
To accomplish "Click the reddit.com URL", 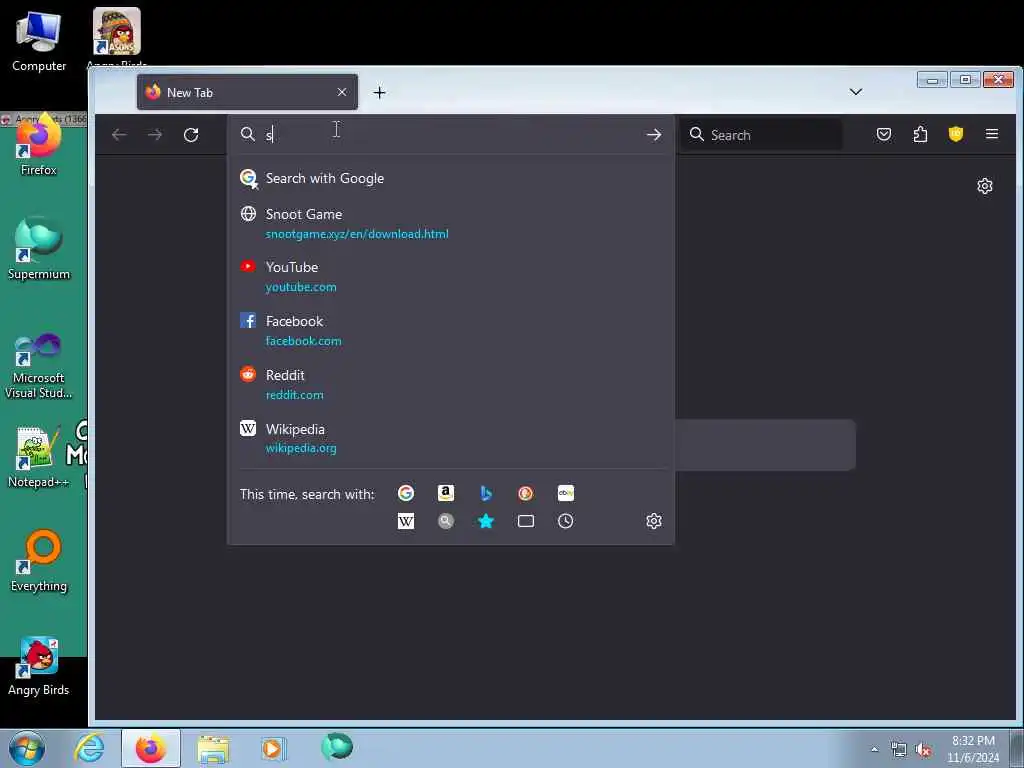I will click(x=295, y=395).
